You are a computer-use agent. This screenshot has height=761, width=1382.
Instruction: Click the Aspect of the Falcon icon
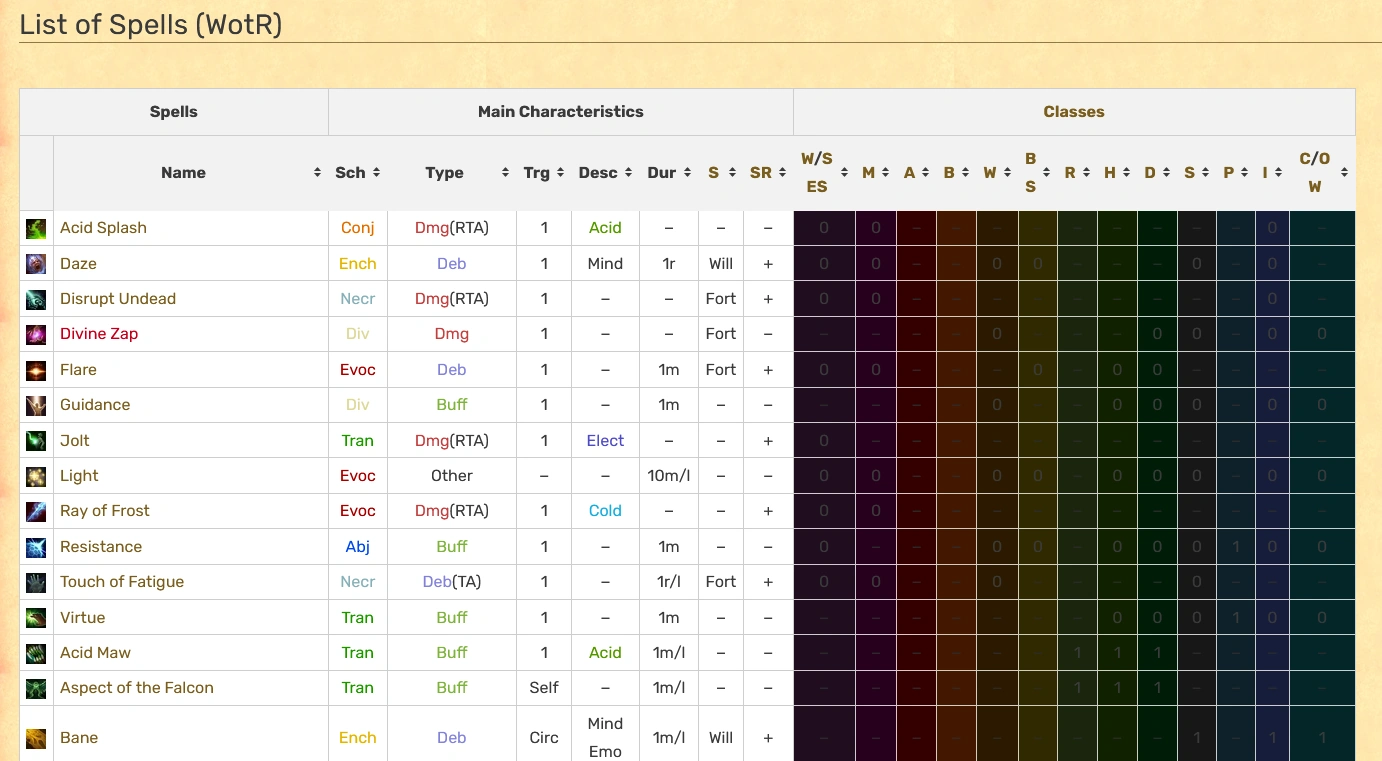click(35, 688)
